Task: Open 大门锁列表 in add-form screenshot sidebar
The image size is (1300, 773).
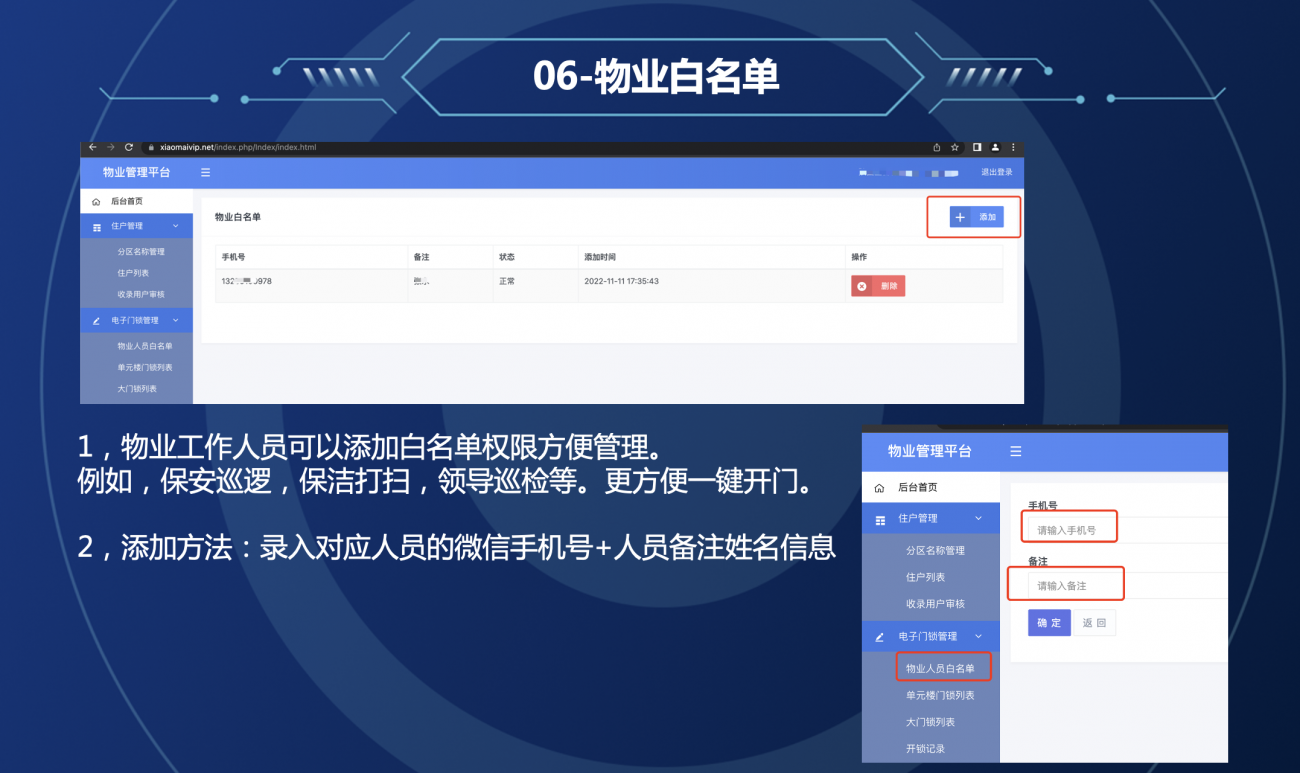Action: tap(930, 722)
